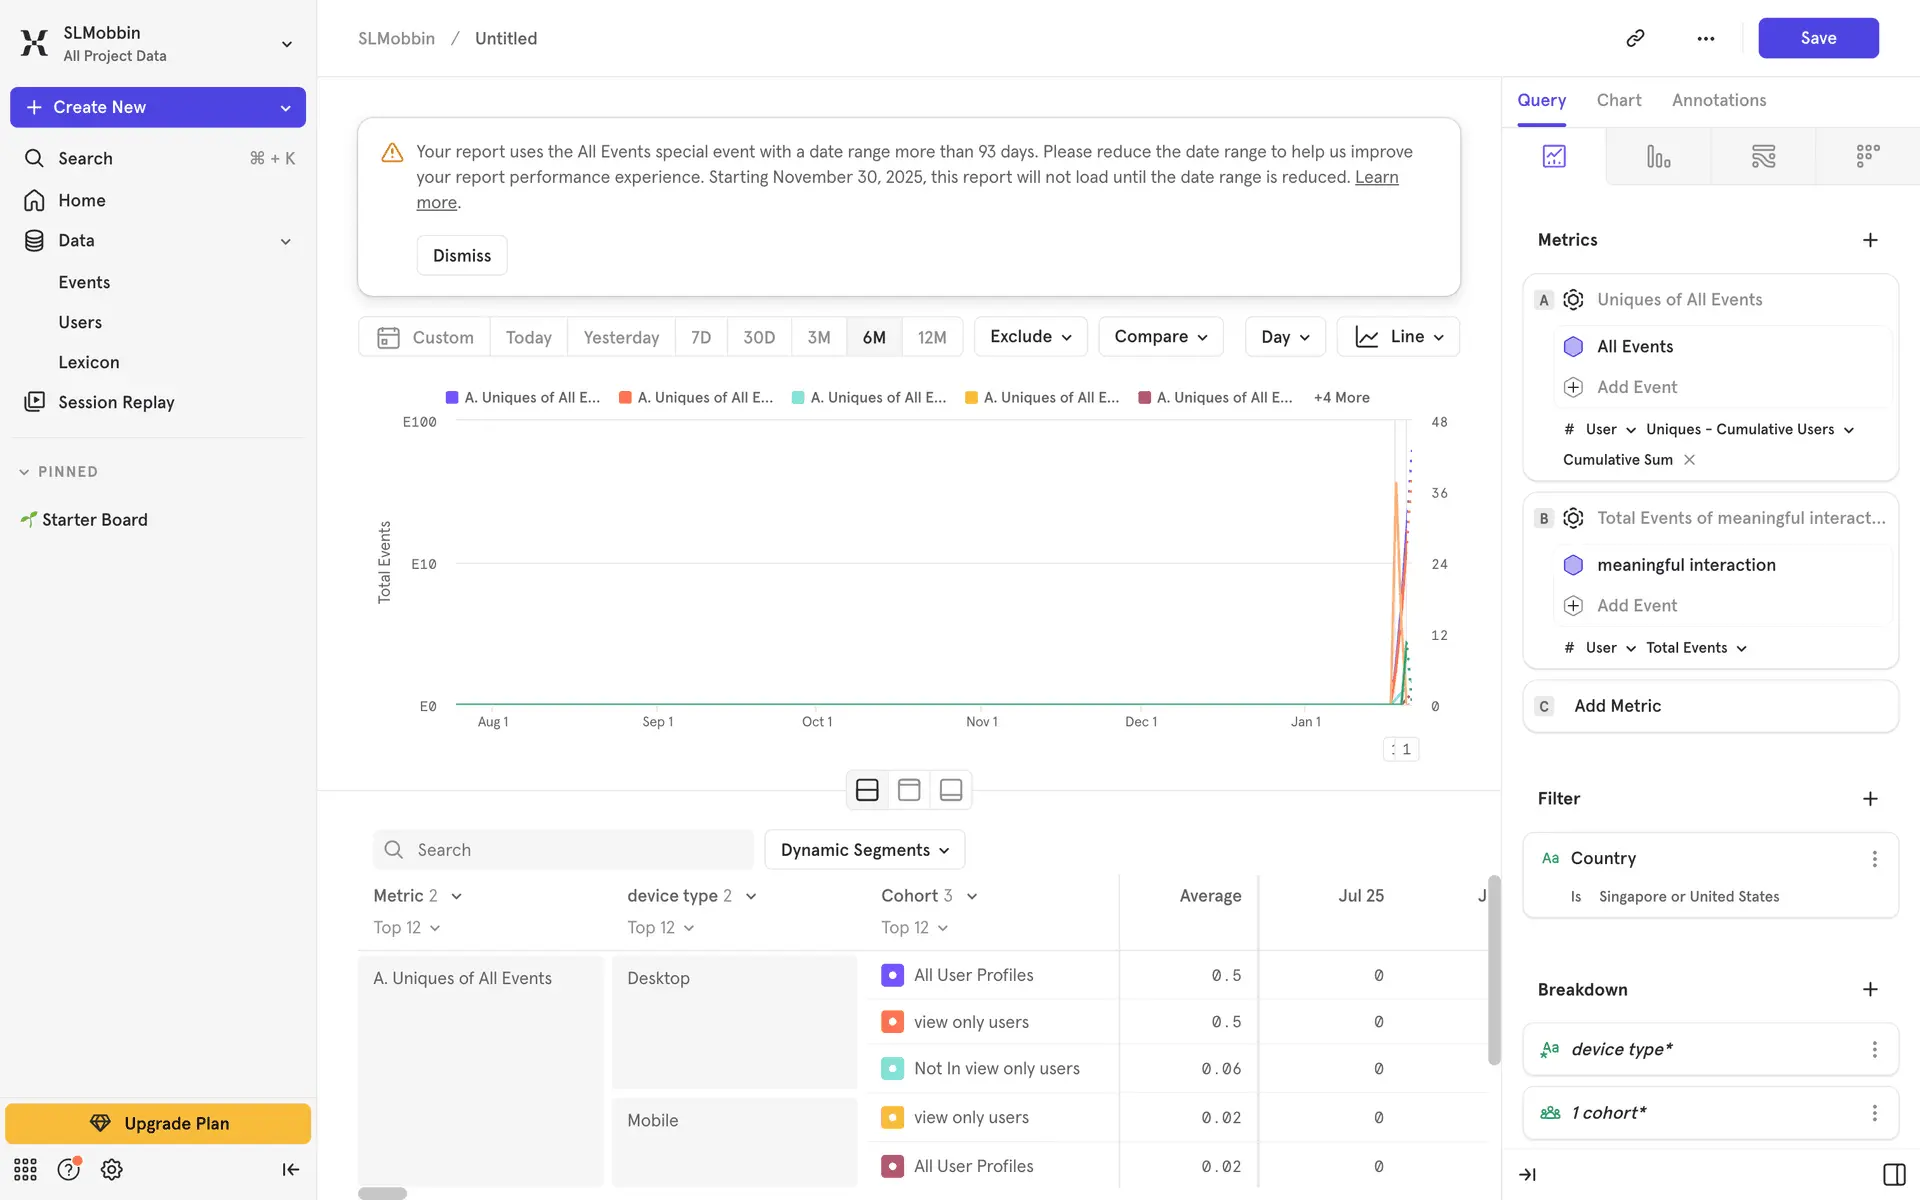The image size is (1920, 1200).
Task: Switch to the Annotations tab
Action: pos(1718,100)
